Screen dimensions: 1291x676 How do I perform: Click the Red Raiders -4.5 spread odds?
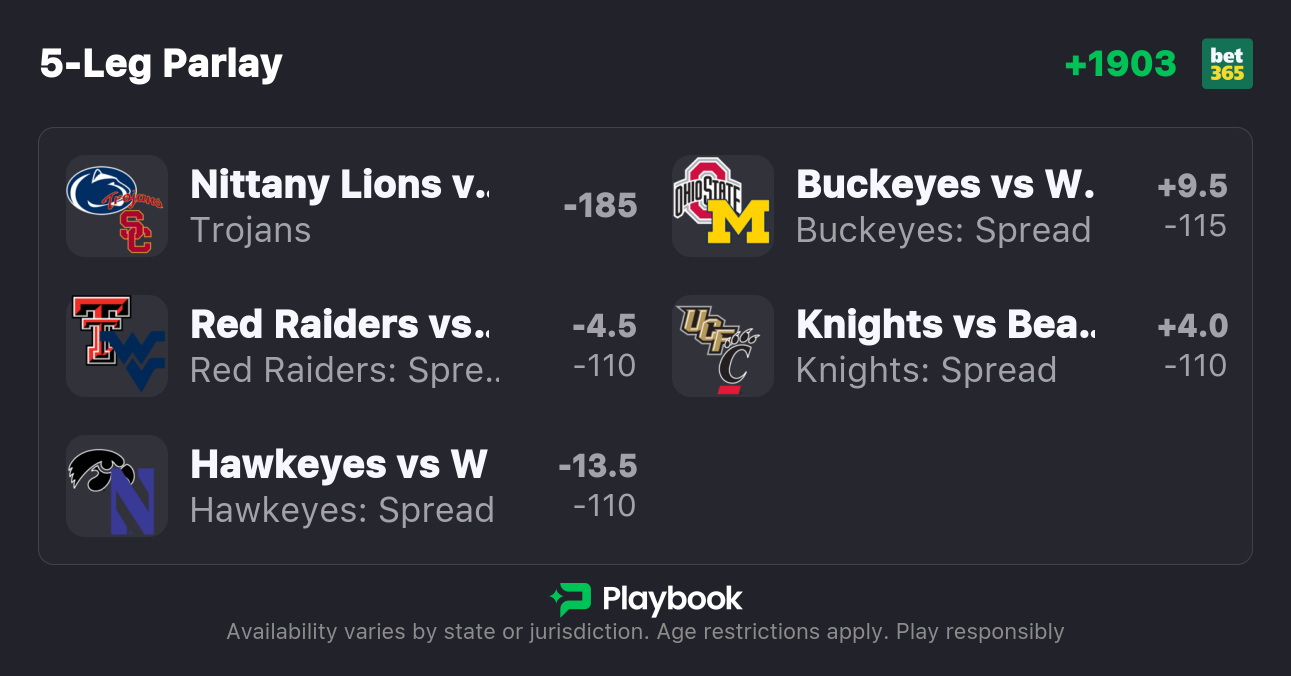point(604,327)
